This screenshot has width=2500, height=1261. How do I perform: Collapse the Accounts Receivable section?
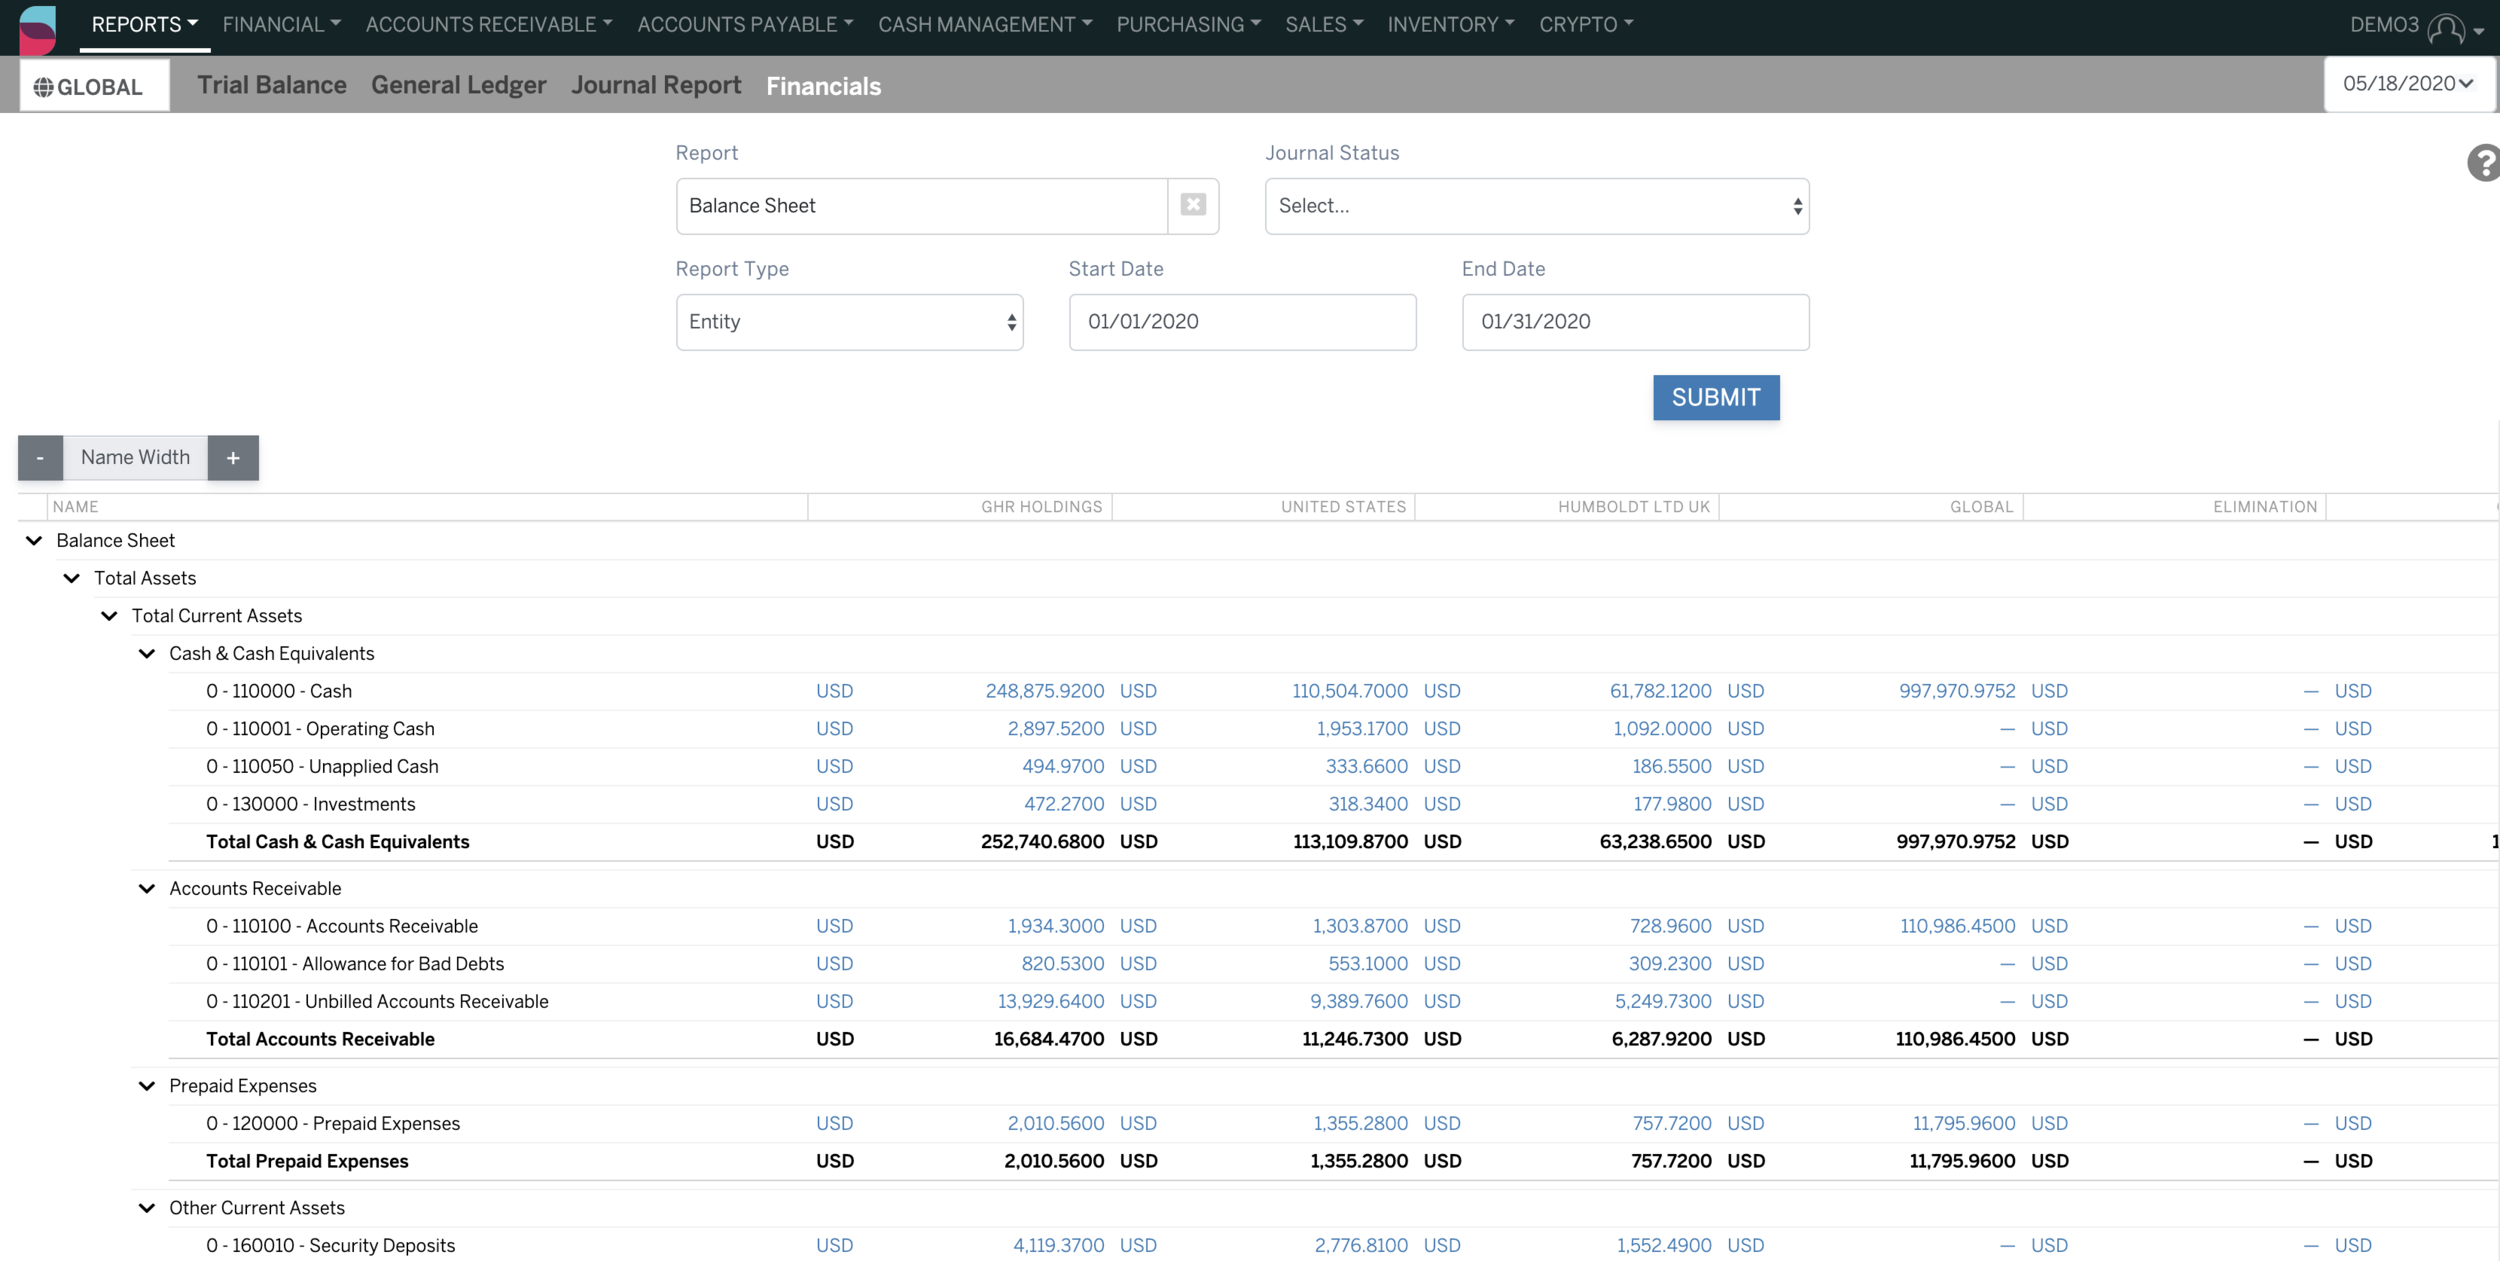coord(147,889)
